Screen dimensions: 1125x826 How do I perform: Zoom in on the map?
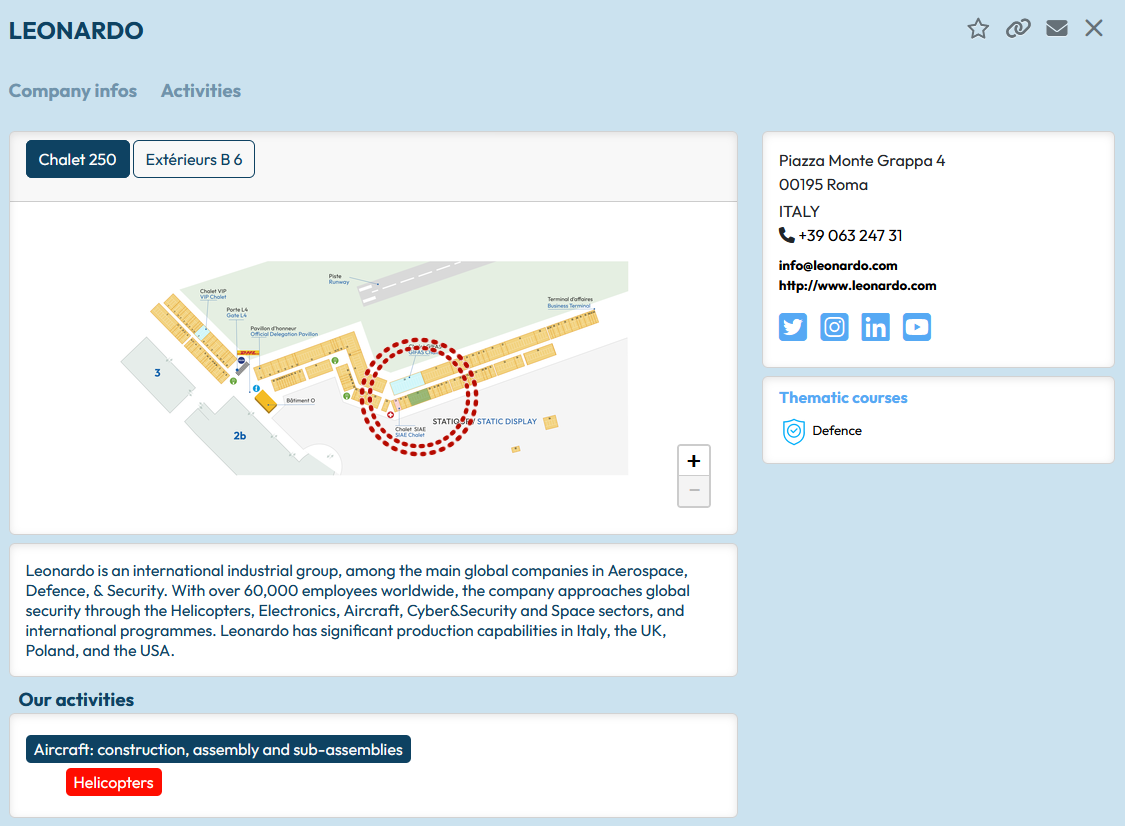[x=694, y=461]
